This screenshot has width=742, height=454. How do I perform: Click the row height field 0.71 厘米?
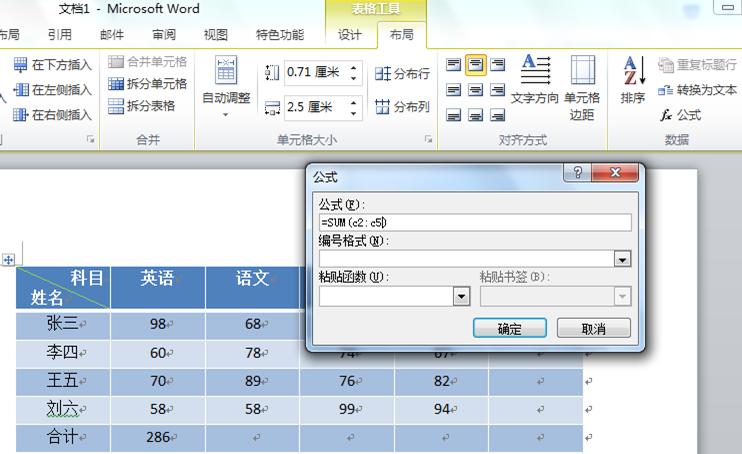click(x=315, y=72)
